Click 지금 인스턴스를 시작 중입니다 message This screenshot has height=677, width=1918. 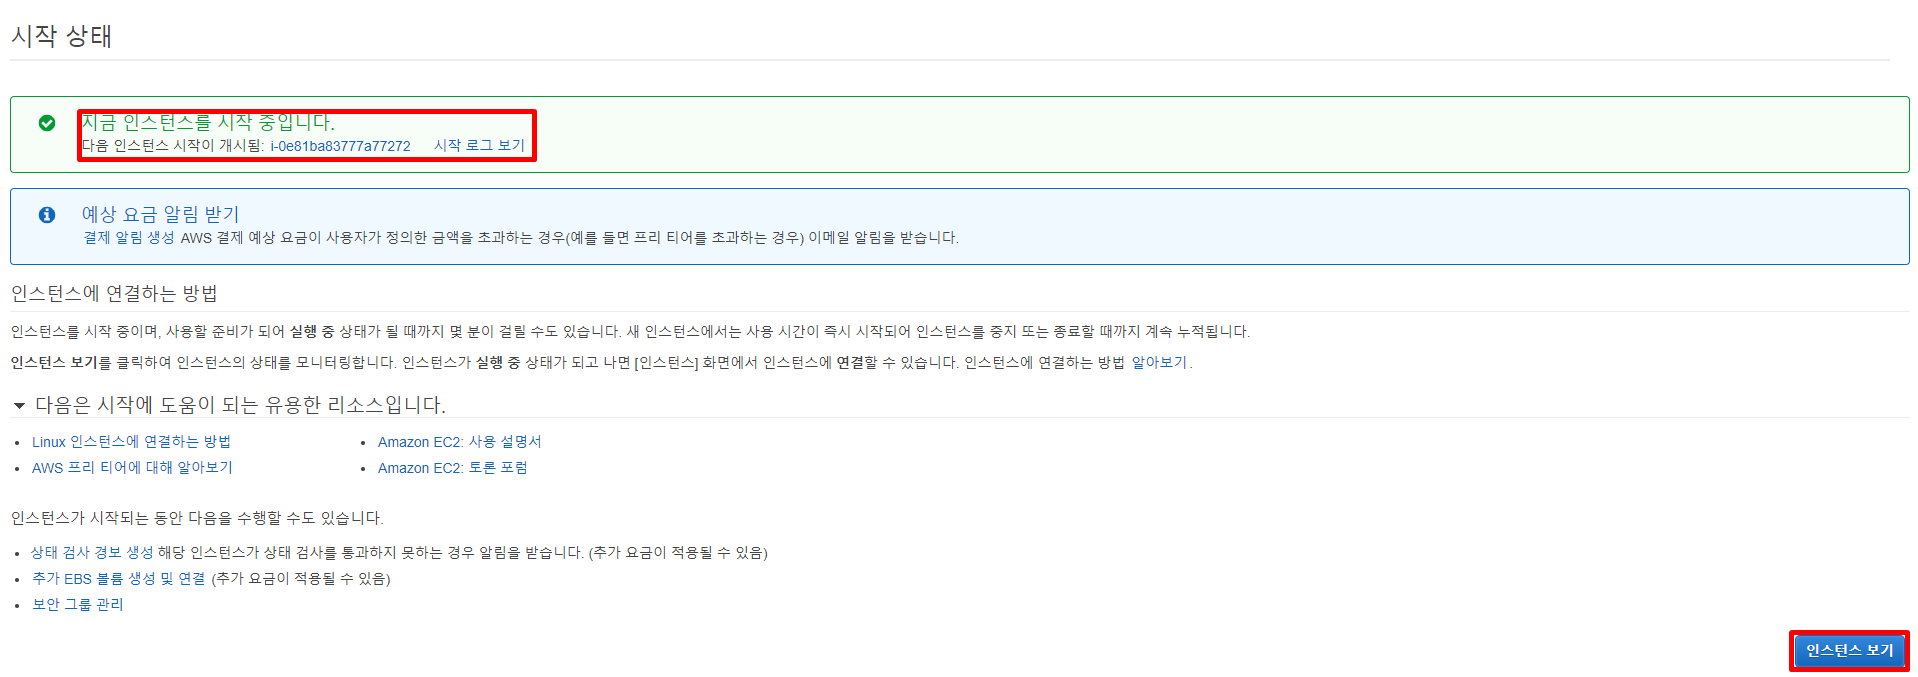[208, 122]
